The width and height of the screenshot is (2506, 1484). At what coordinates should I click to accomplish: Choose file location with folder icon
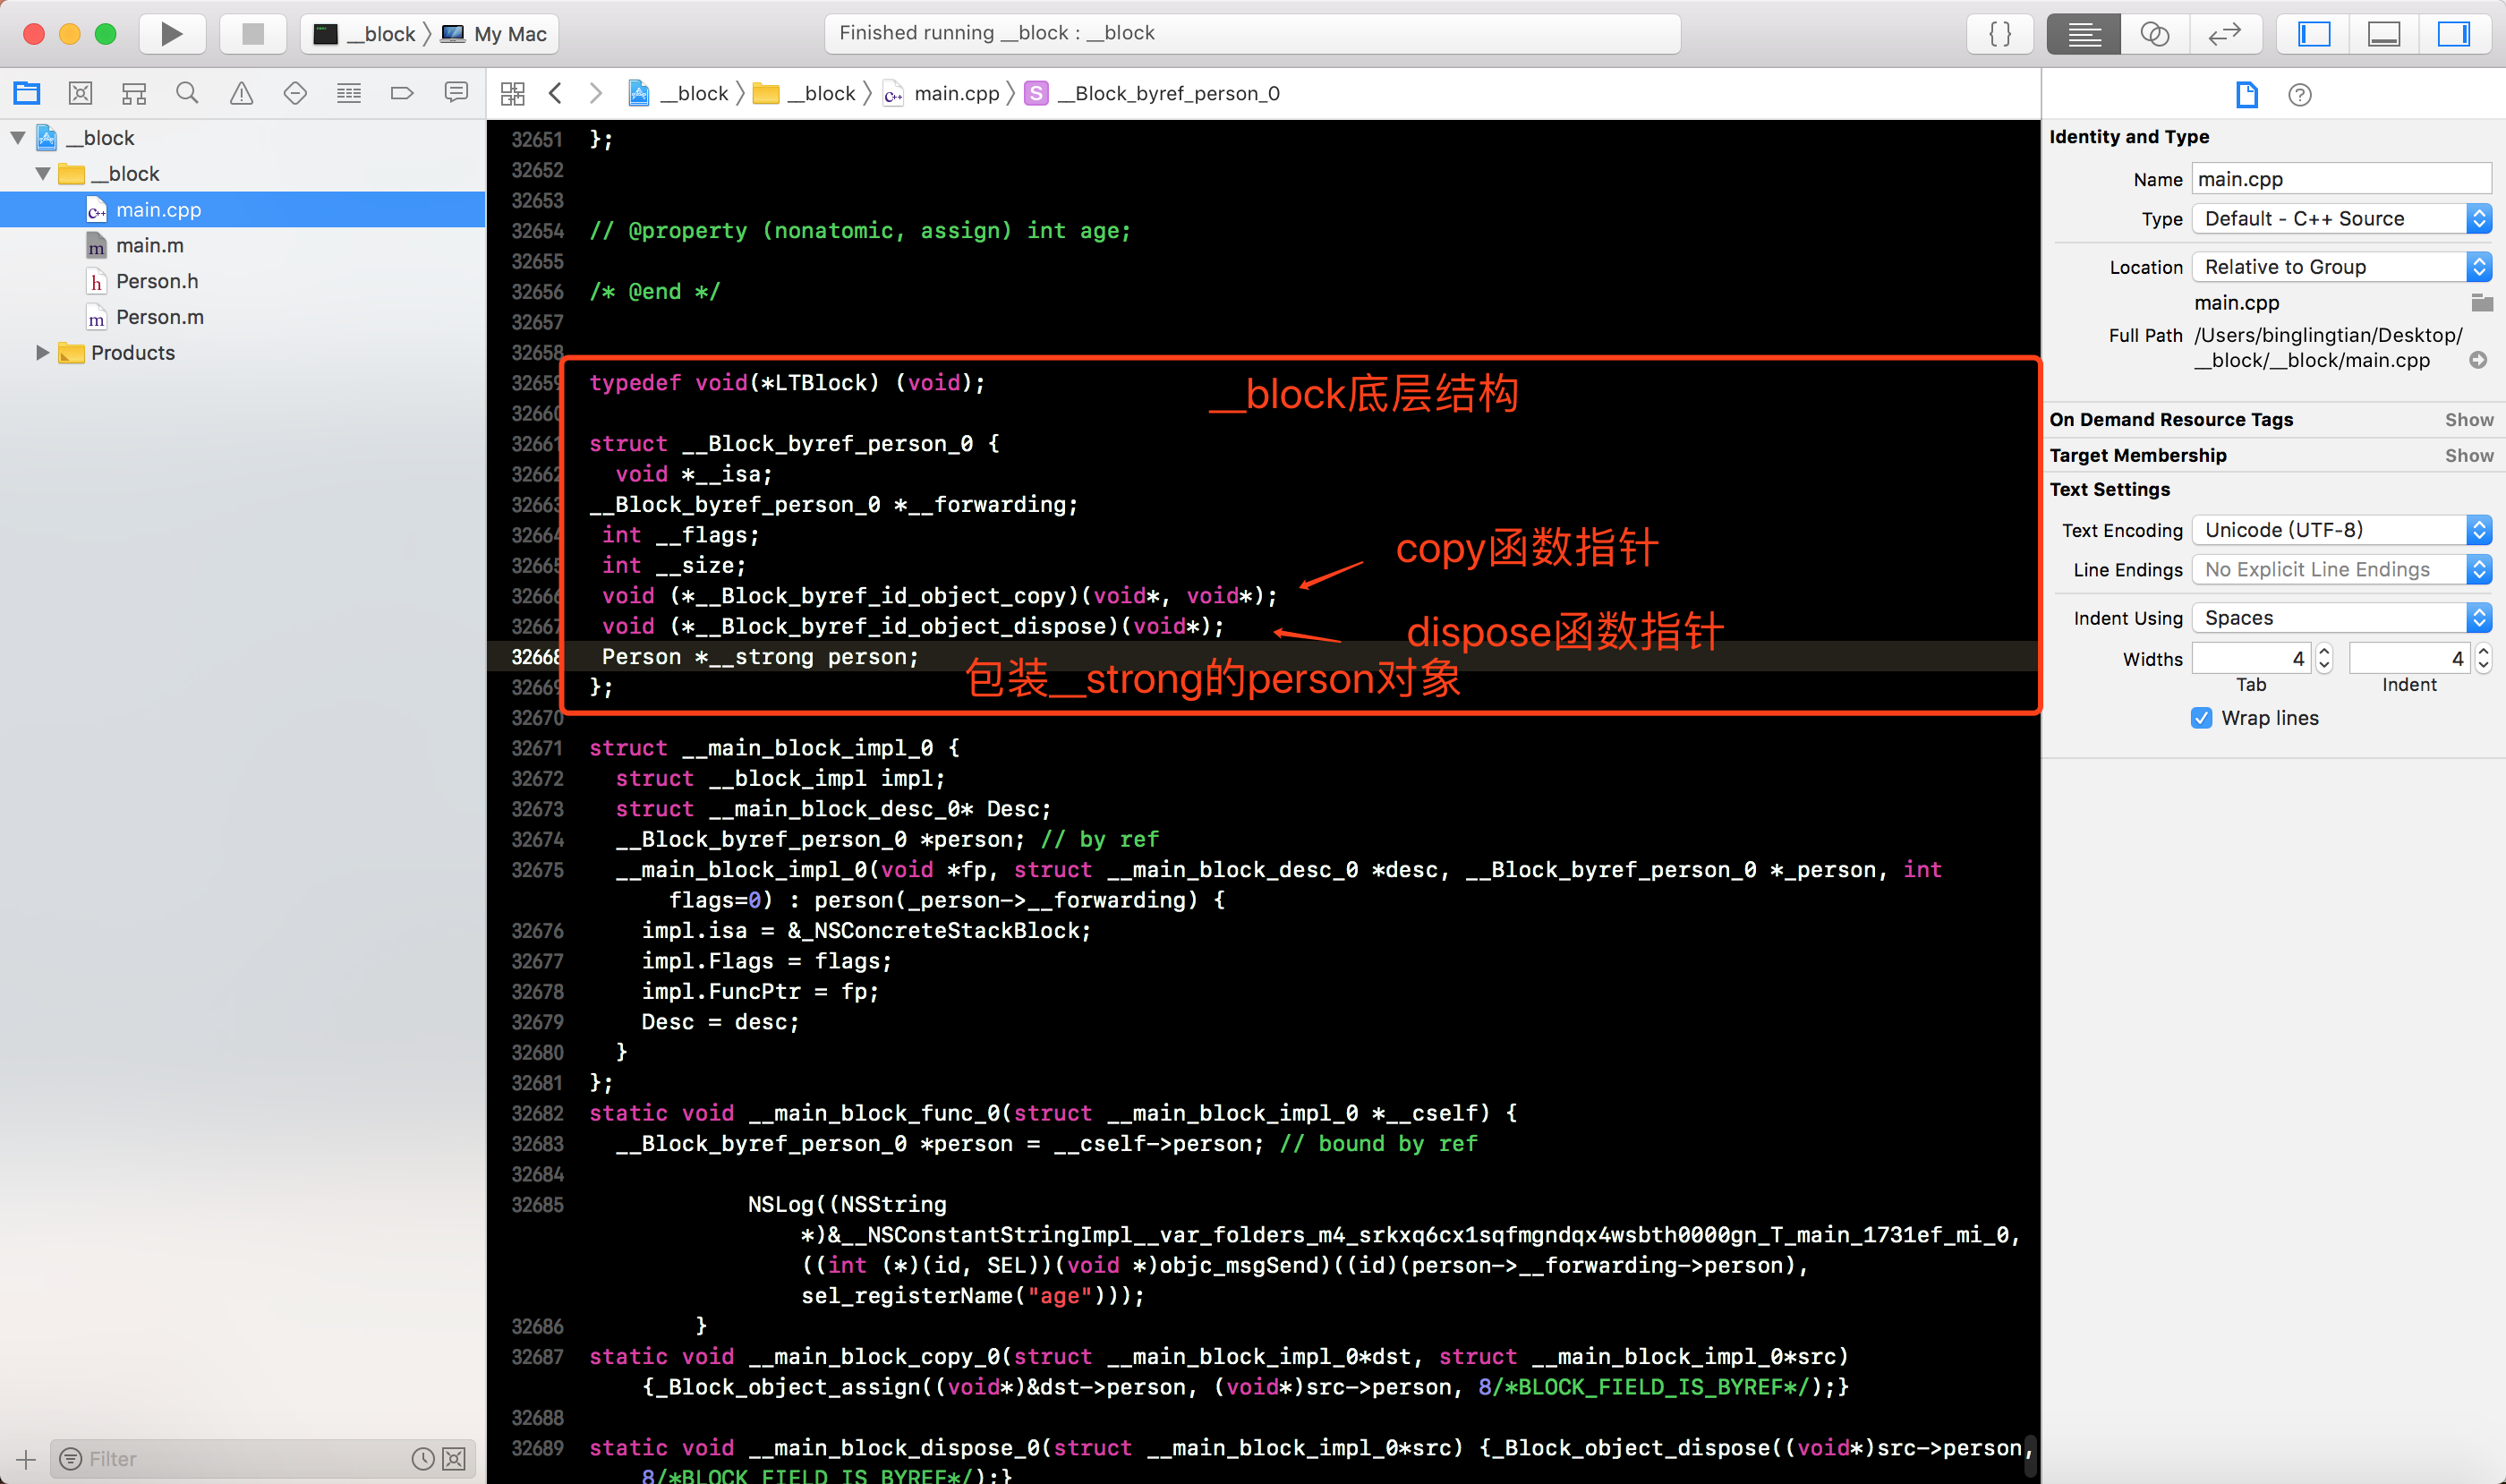coord(2481,302)
